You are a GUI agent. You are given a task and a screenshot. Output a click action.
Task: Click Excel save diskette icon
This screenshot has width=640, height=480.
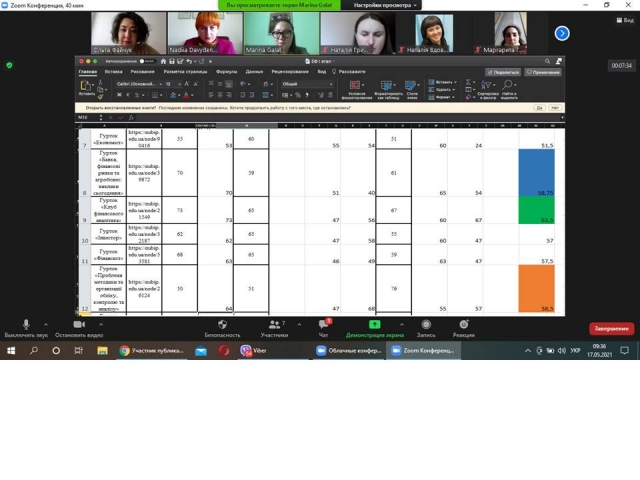coord(172,61)
